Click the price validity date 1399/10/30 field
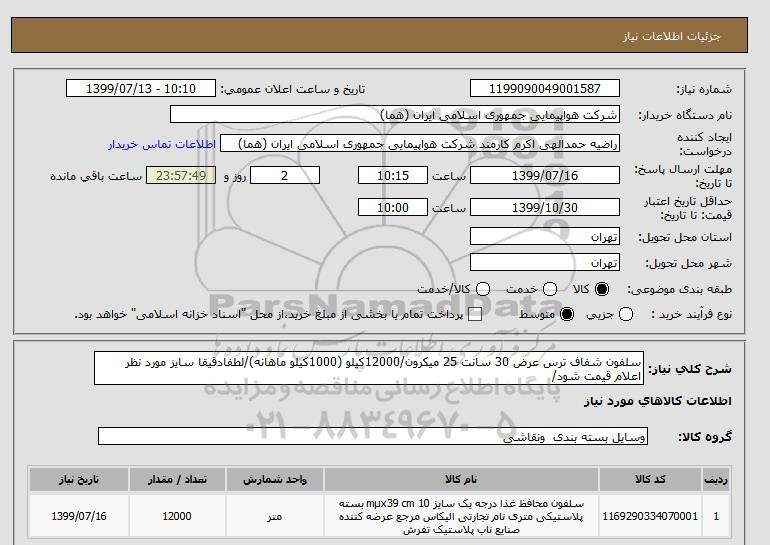Image resolution: width=770 pixels, height=545 pixels. 545,207
